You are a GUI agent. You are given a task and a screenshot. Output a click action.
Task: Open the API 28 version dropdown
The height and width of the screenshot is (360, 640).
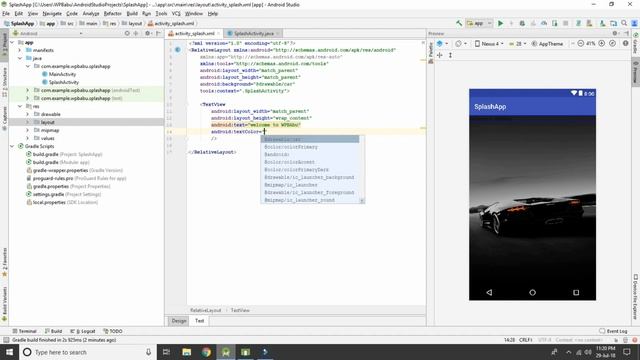pos(518,43)
